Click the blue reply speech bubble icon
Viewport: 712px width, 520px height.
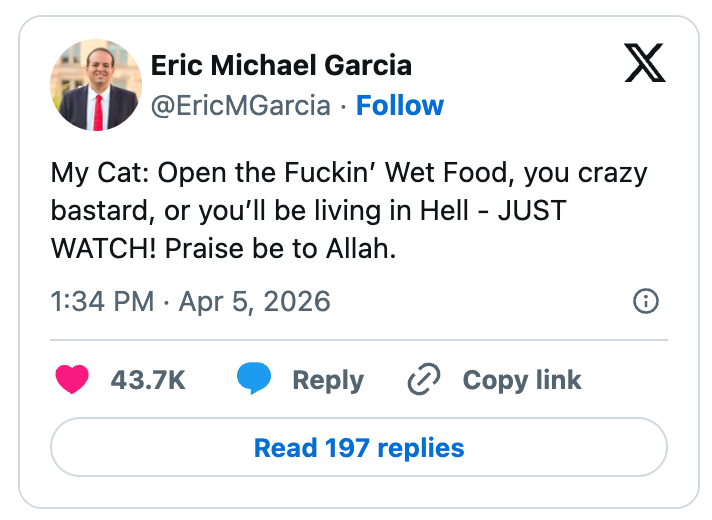point(255,380)
